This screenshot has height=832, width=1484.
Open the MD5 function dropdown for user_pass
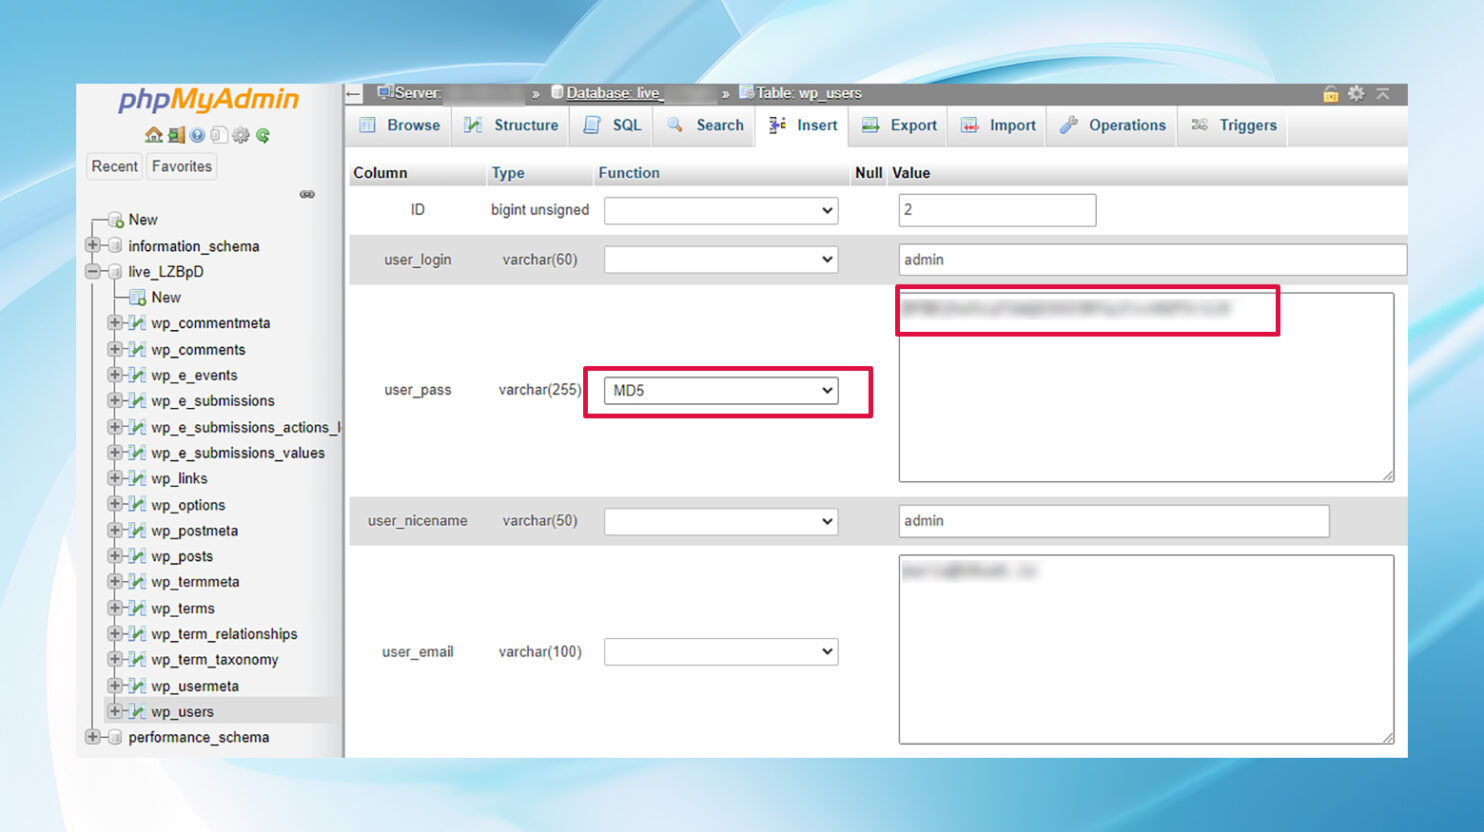[720, 390]
